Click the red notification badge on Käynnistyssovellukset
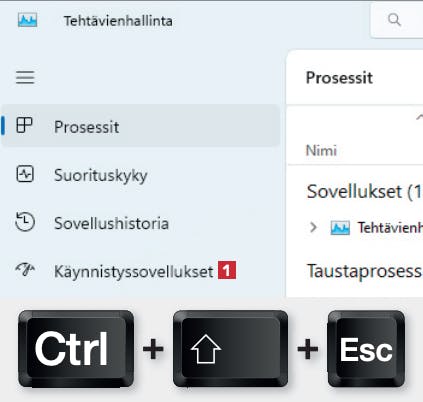 (x=227, y=270)
